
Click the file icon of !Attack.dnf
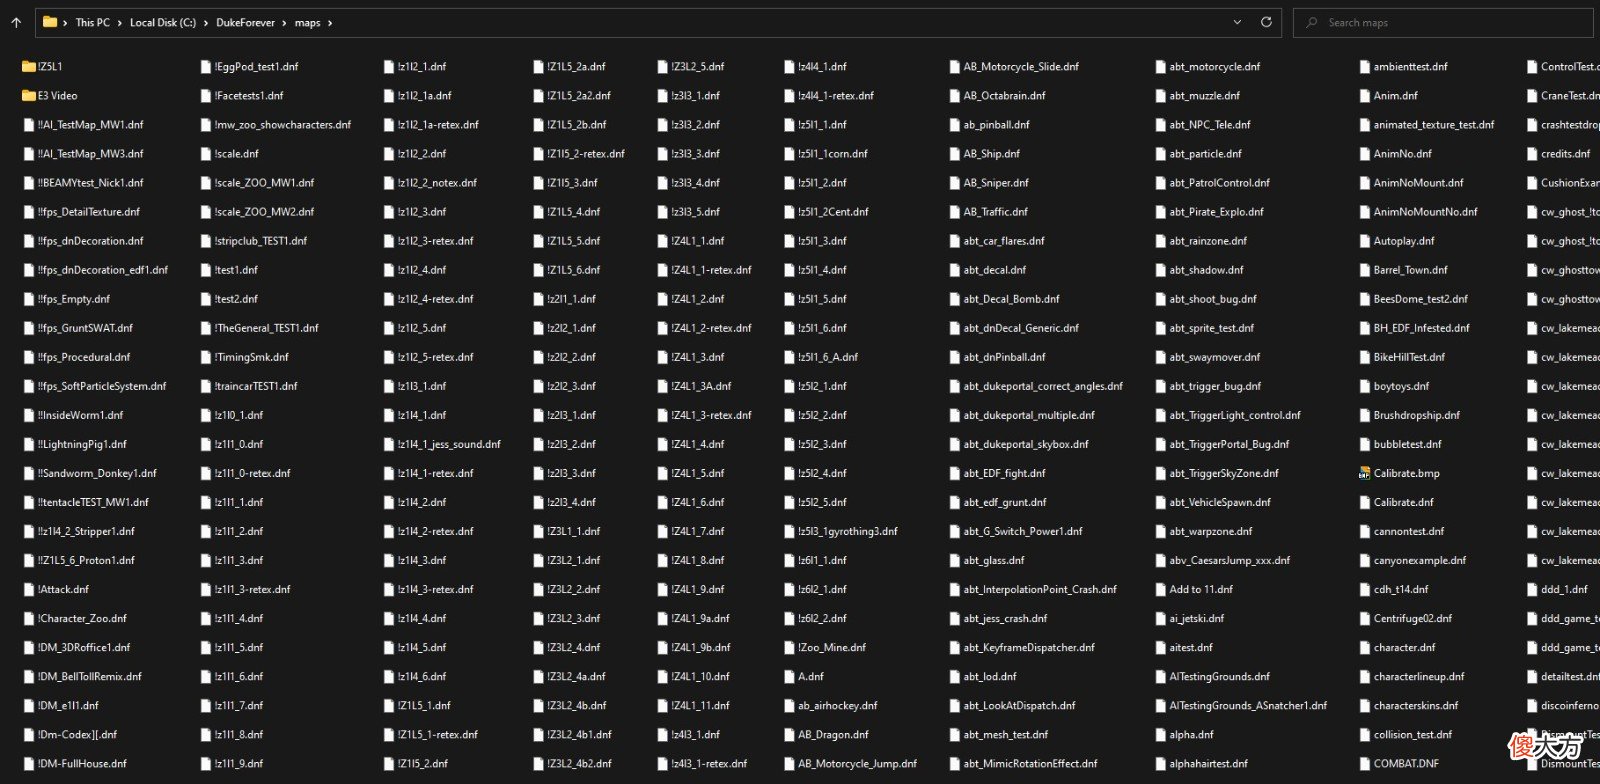click(29, 590)
